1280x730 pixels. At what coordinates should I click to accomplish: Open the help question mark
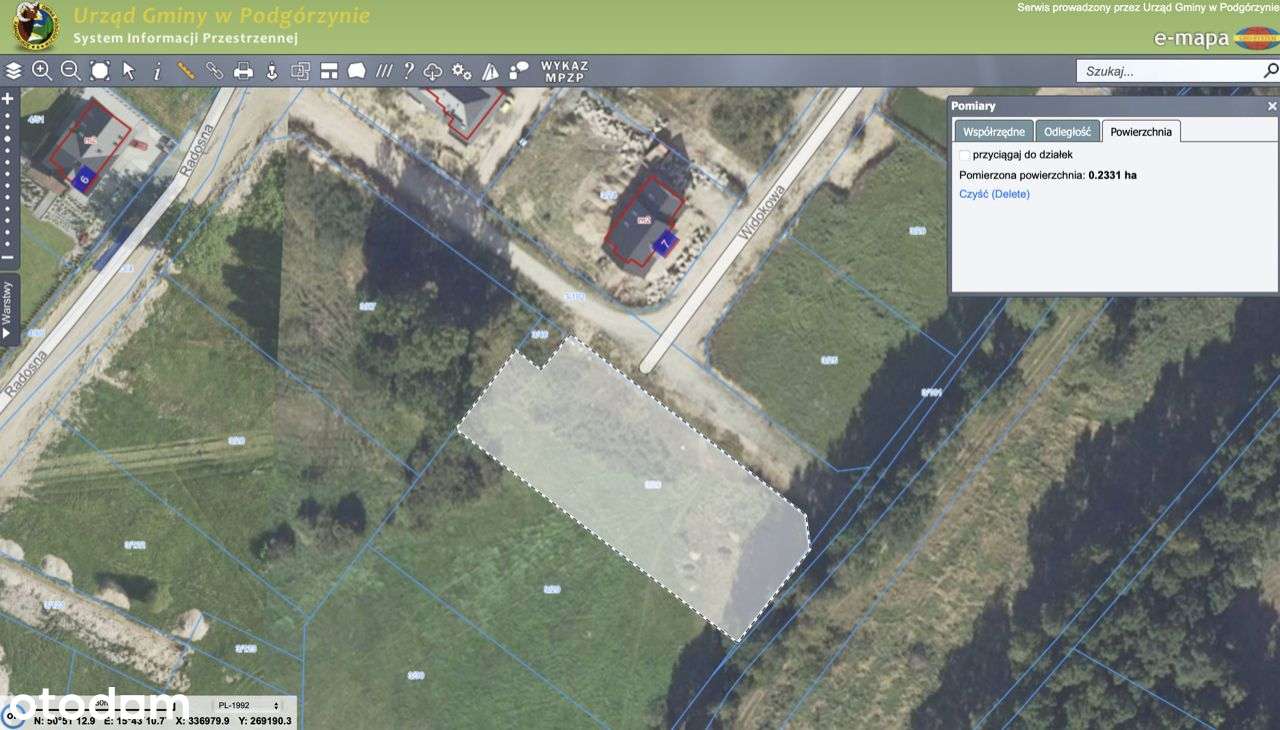[x=408, y=71]
